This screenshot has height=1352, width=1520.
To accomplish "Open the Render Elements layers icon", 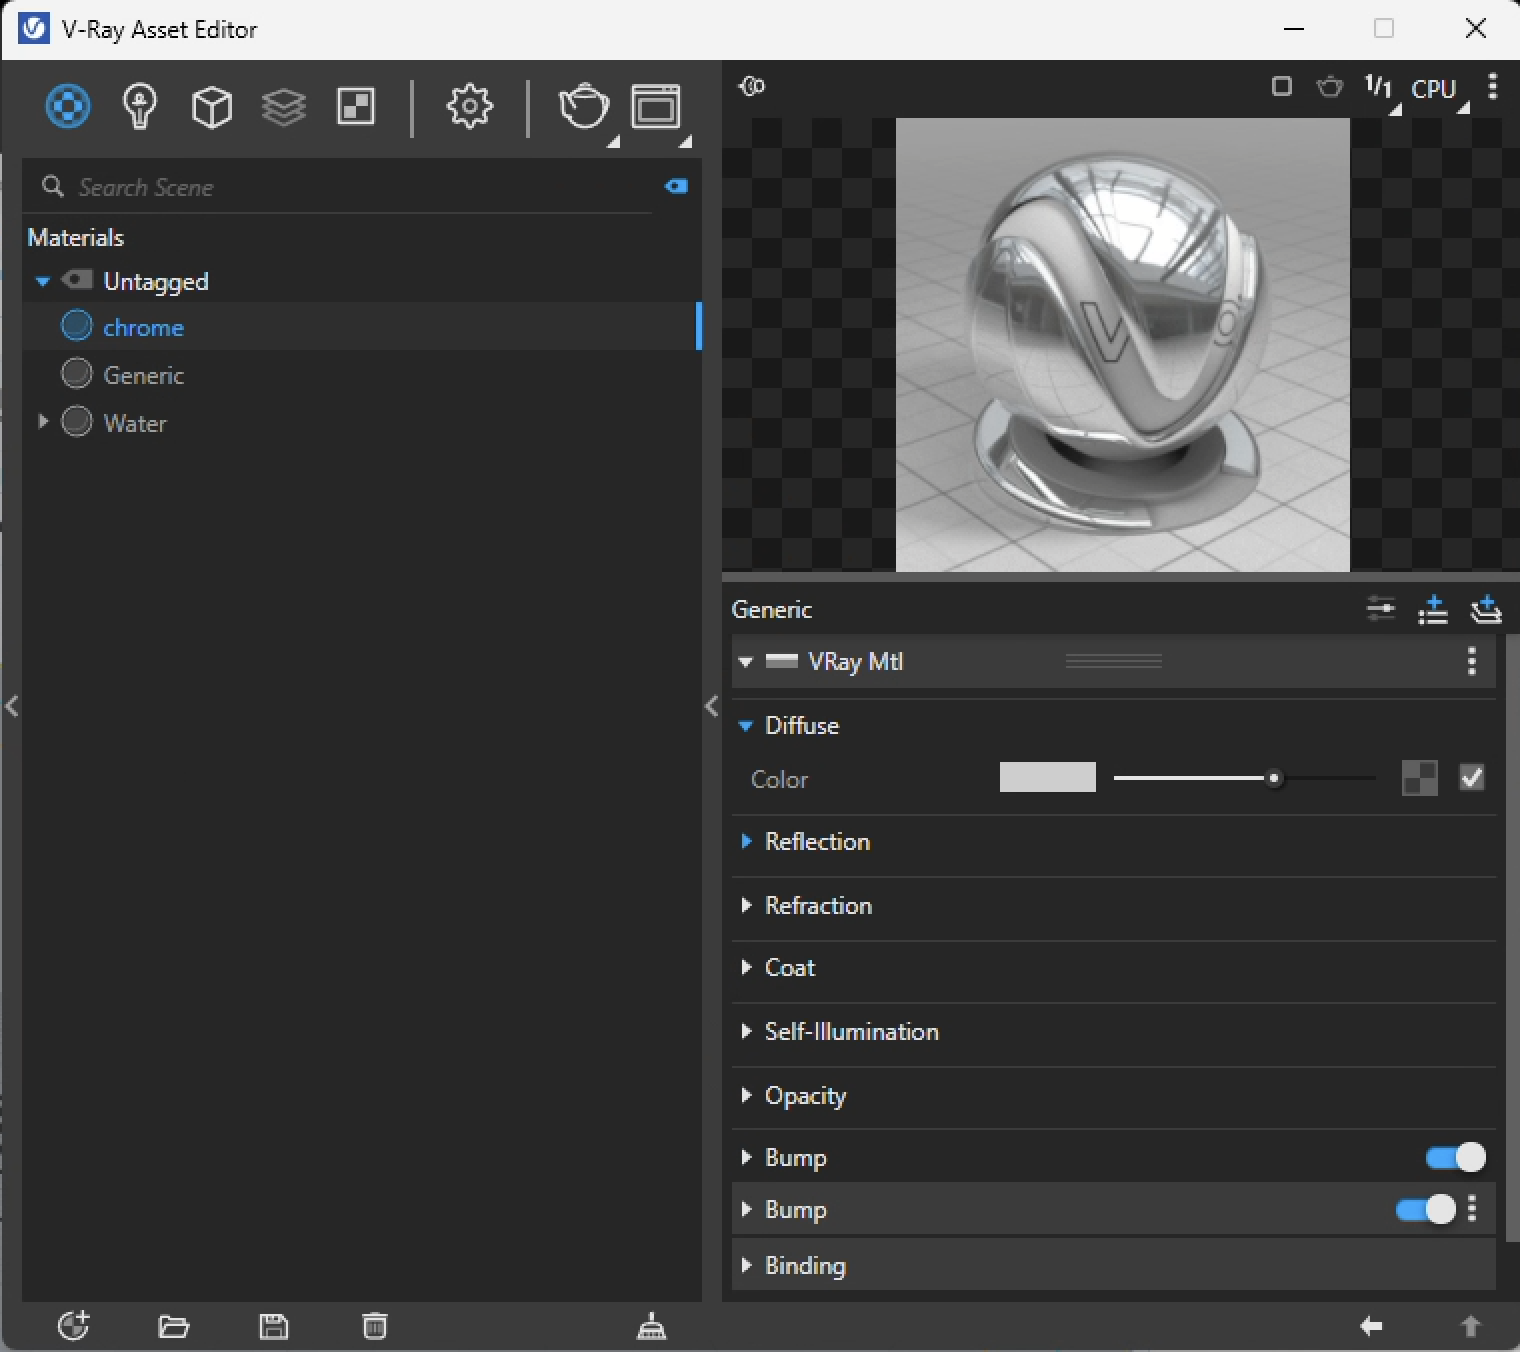I will [x=284, y=106].
